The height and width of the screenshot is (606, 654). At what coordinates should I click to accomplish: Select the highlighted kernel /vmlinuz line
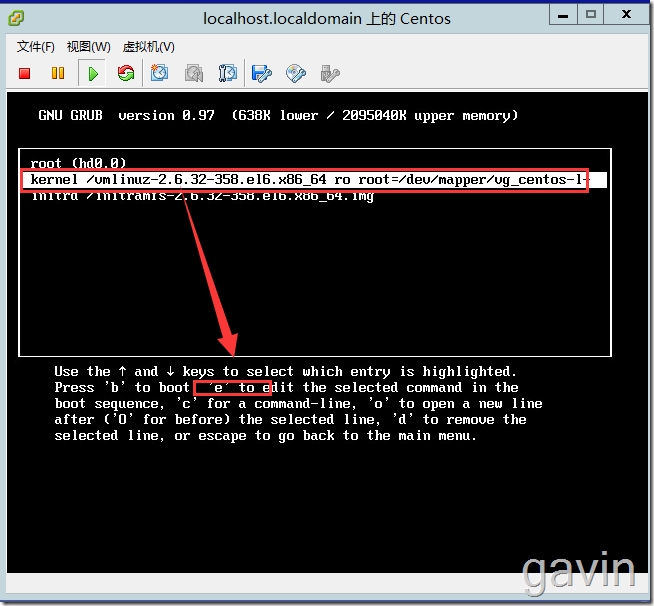tap(314, 180)
